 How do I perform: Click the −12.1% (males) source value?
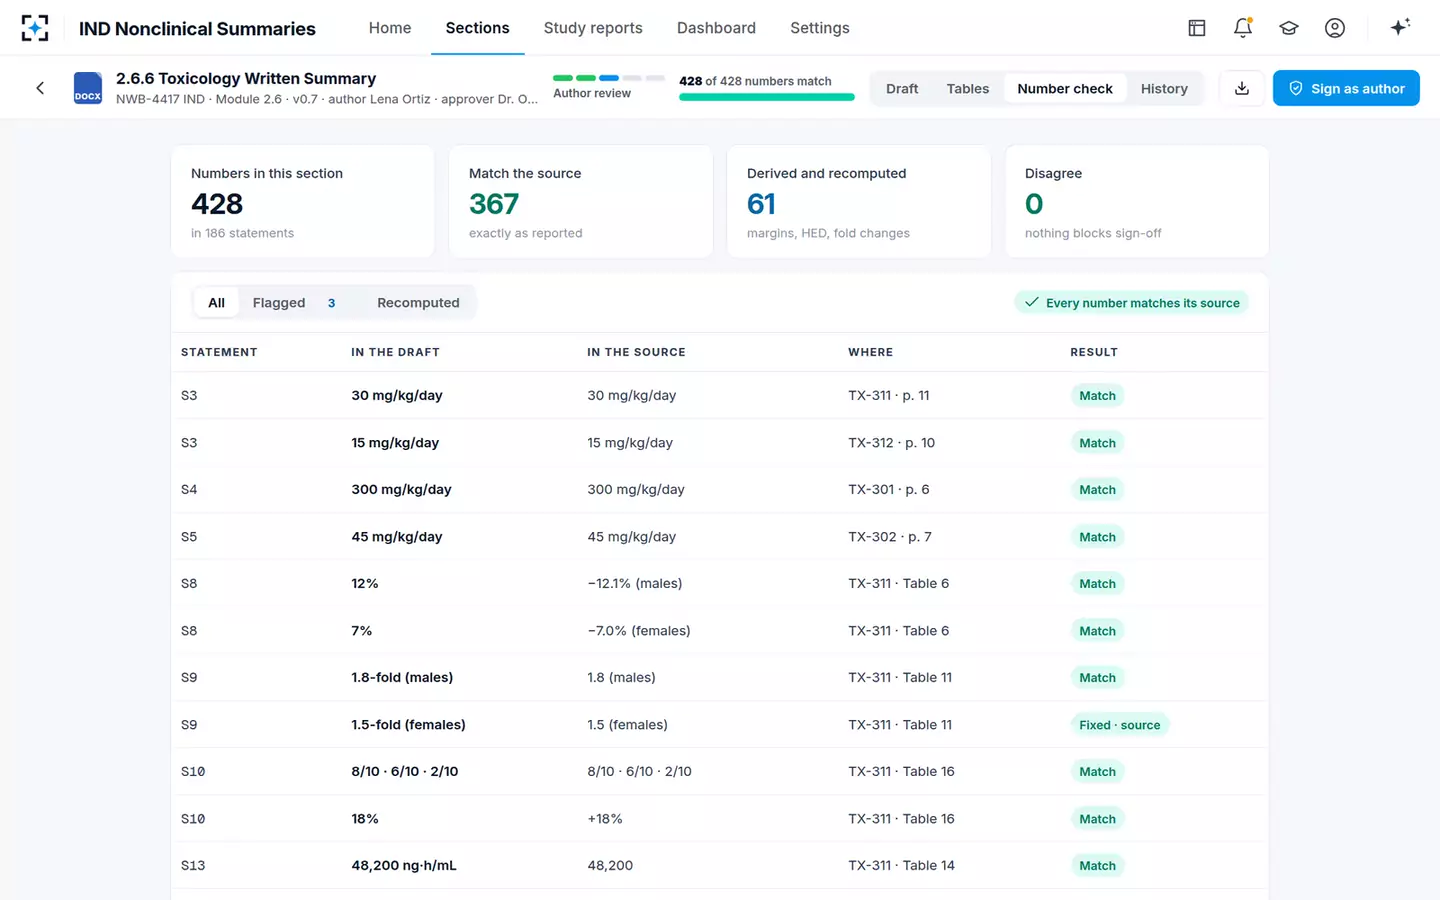[x=635, y=584]
